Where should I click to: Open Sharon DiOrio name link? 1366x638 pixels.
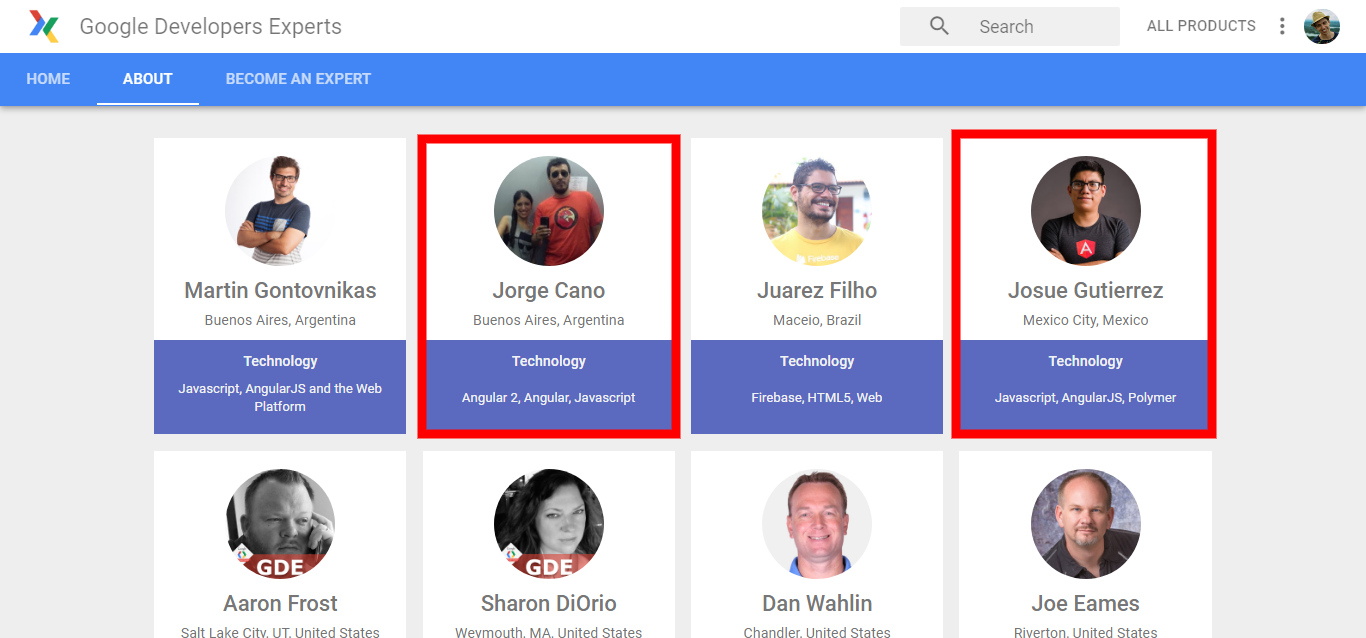(549, 604)
